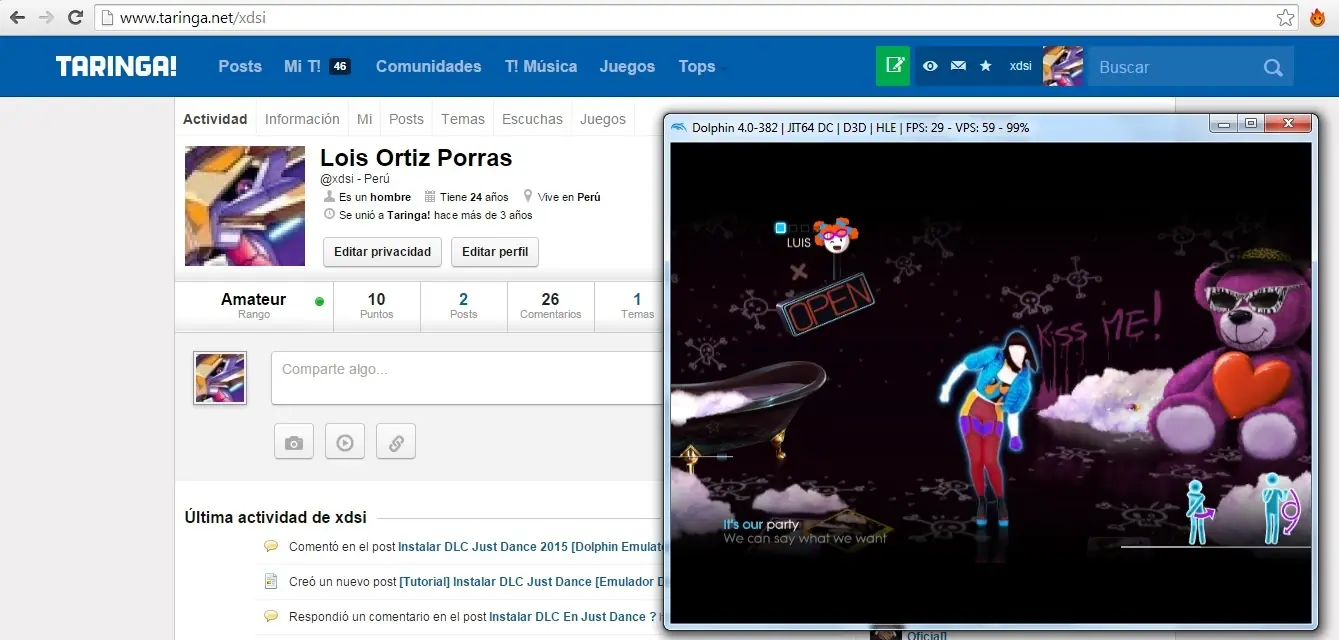Focus the Comparte algo text box
The width and height of the screenshot is (1339, 640).
468,378
